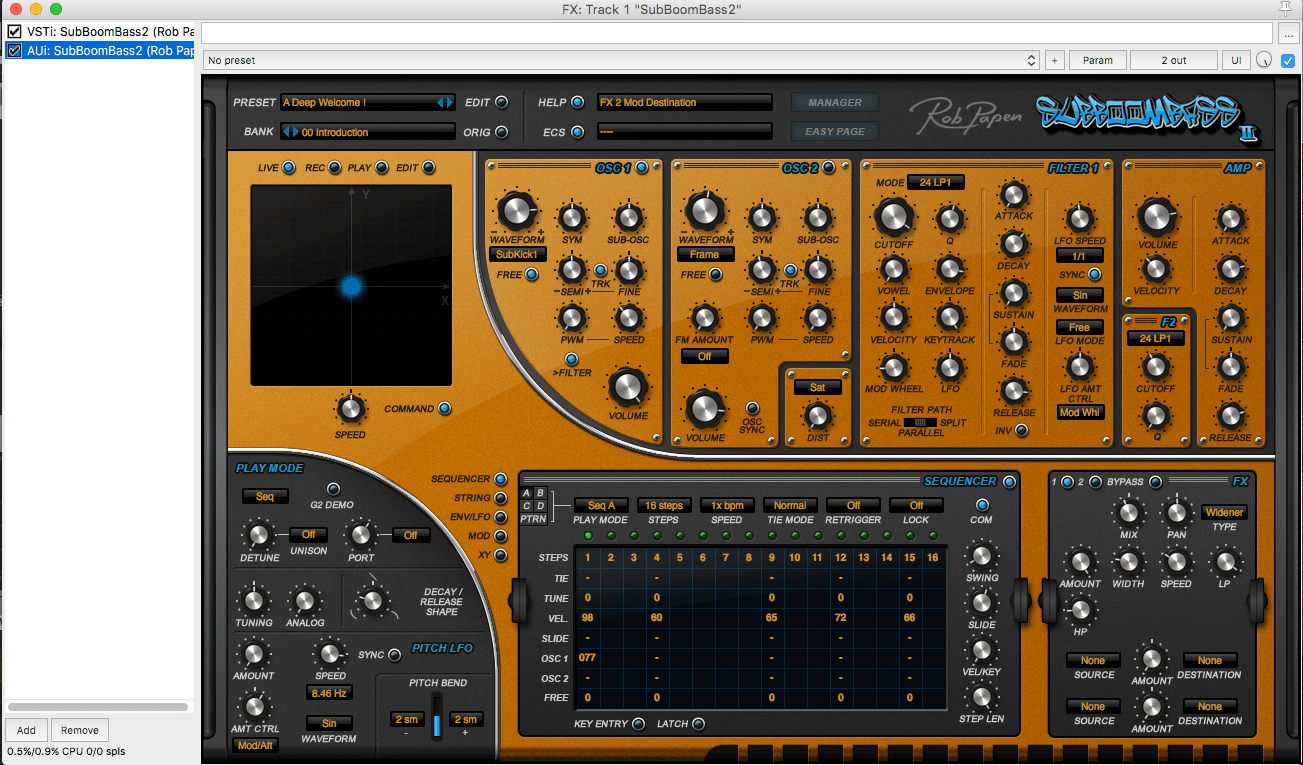Select the XY section tab
The image size is (1303, 765).
click(x=500, y=555)
